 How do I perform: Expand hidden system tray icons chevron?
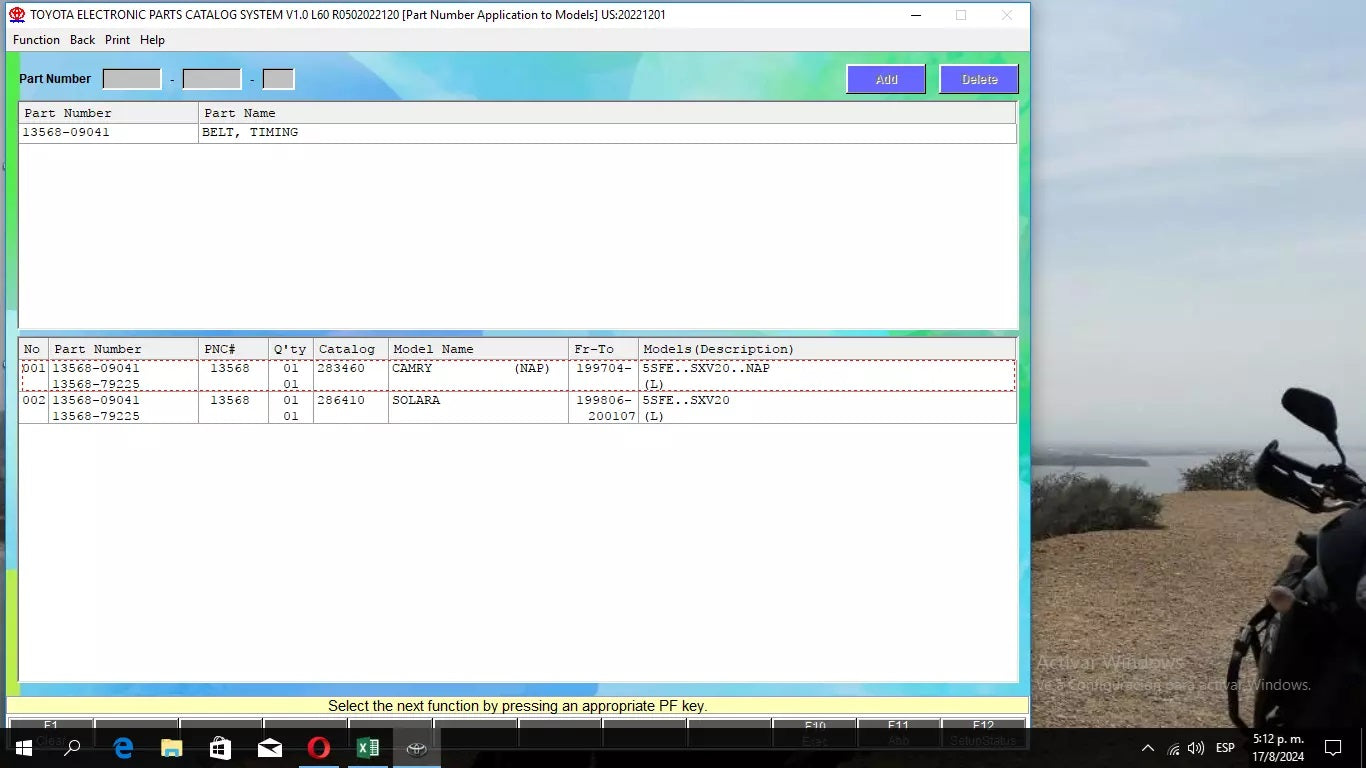1148,748
